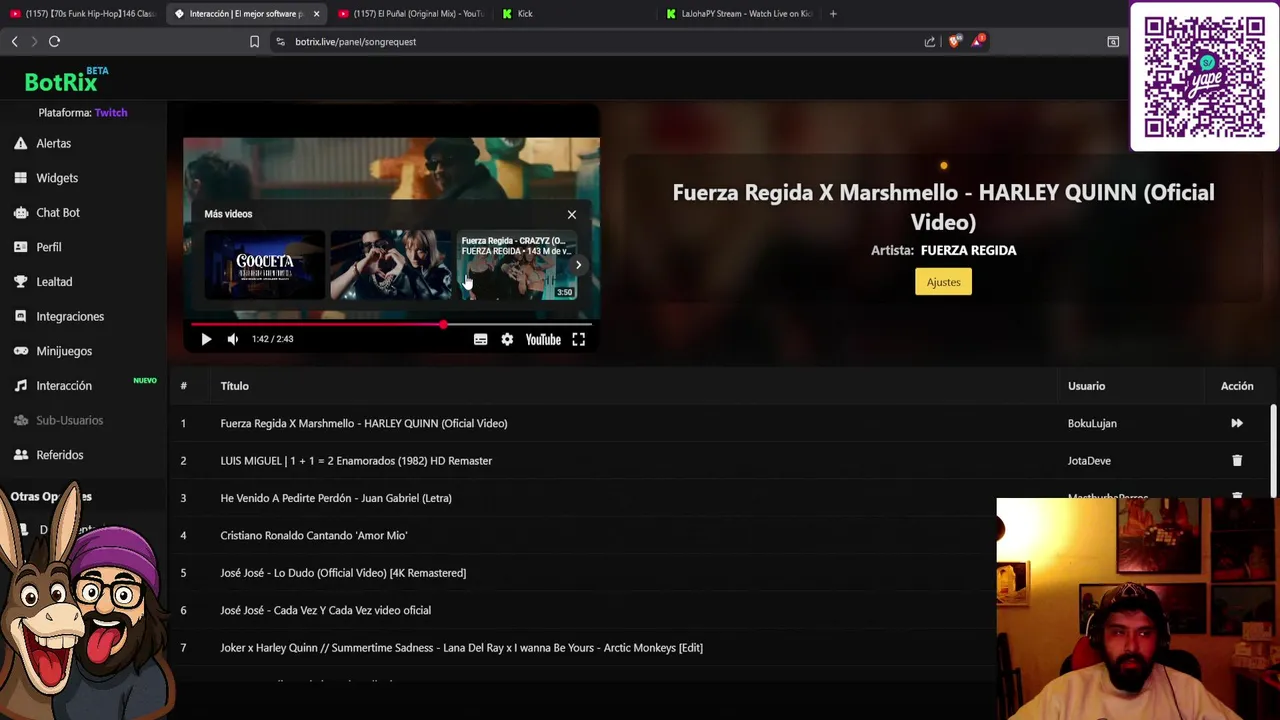Open Alertas in the sidebar

pyautogui.click(x=53, y=143)
